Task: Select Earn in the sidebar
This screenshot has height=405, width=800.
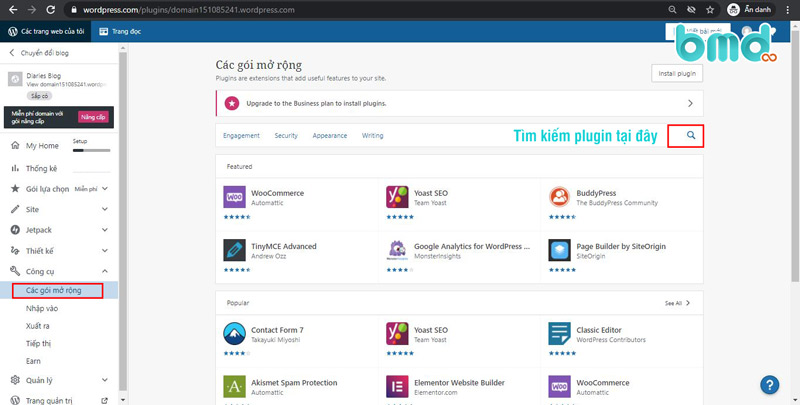Action: (x=33, y=361)
